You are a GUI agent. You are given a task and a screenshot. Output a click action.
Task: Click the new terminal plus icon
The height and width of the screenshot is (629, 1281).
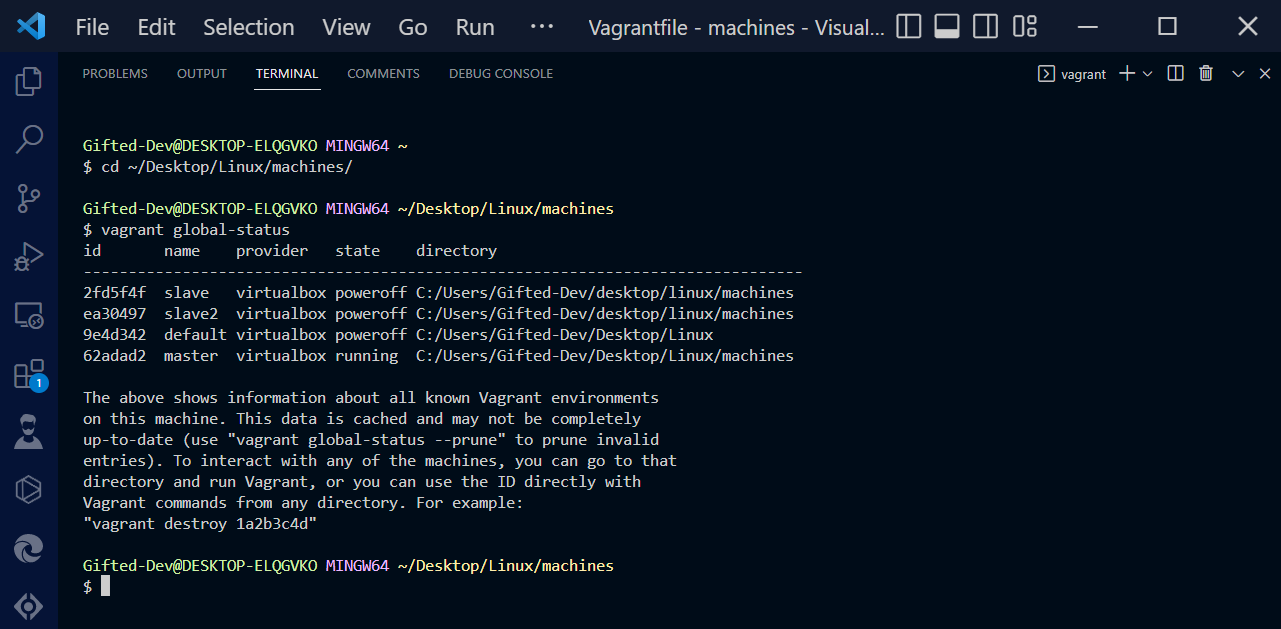click(1127, 73)
